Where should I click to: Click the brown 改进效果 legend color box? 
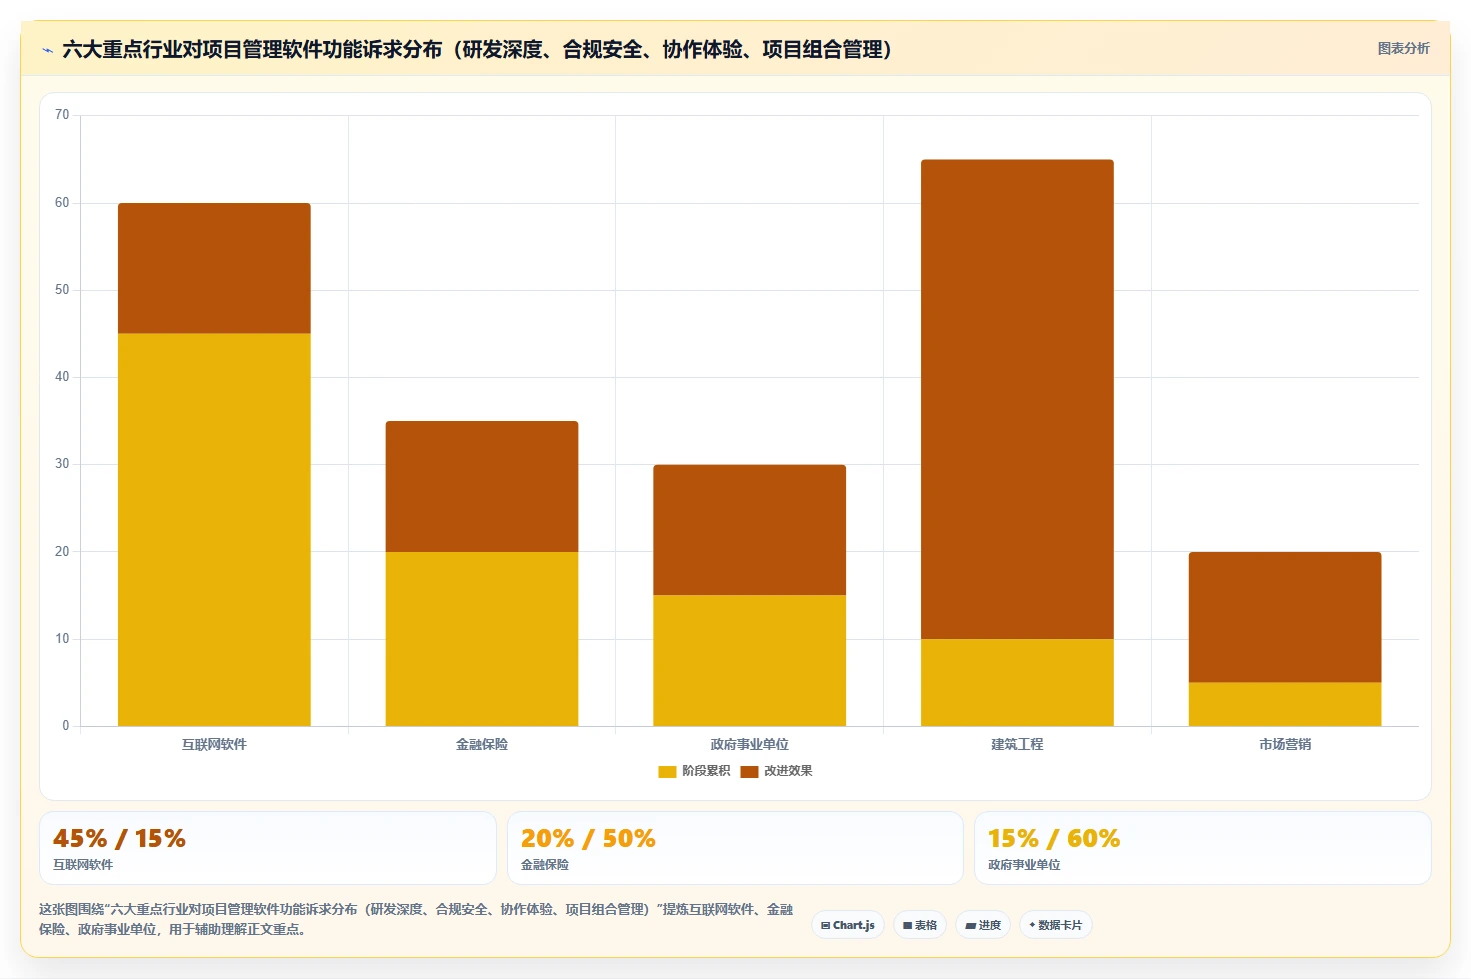tap(749, 771)
